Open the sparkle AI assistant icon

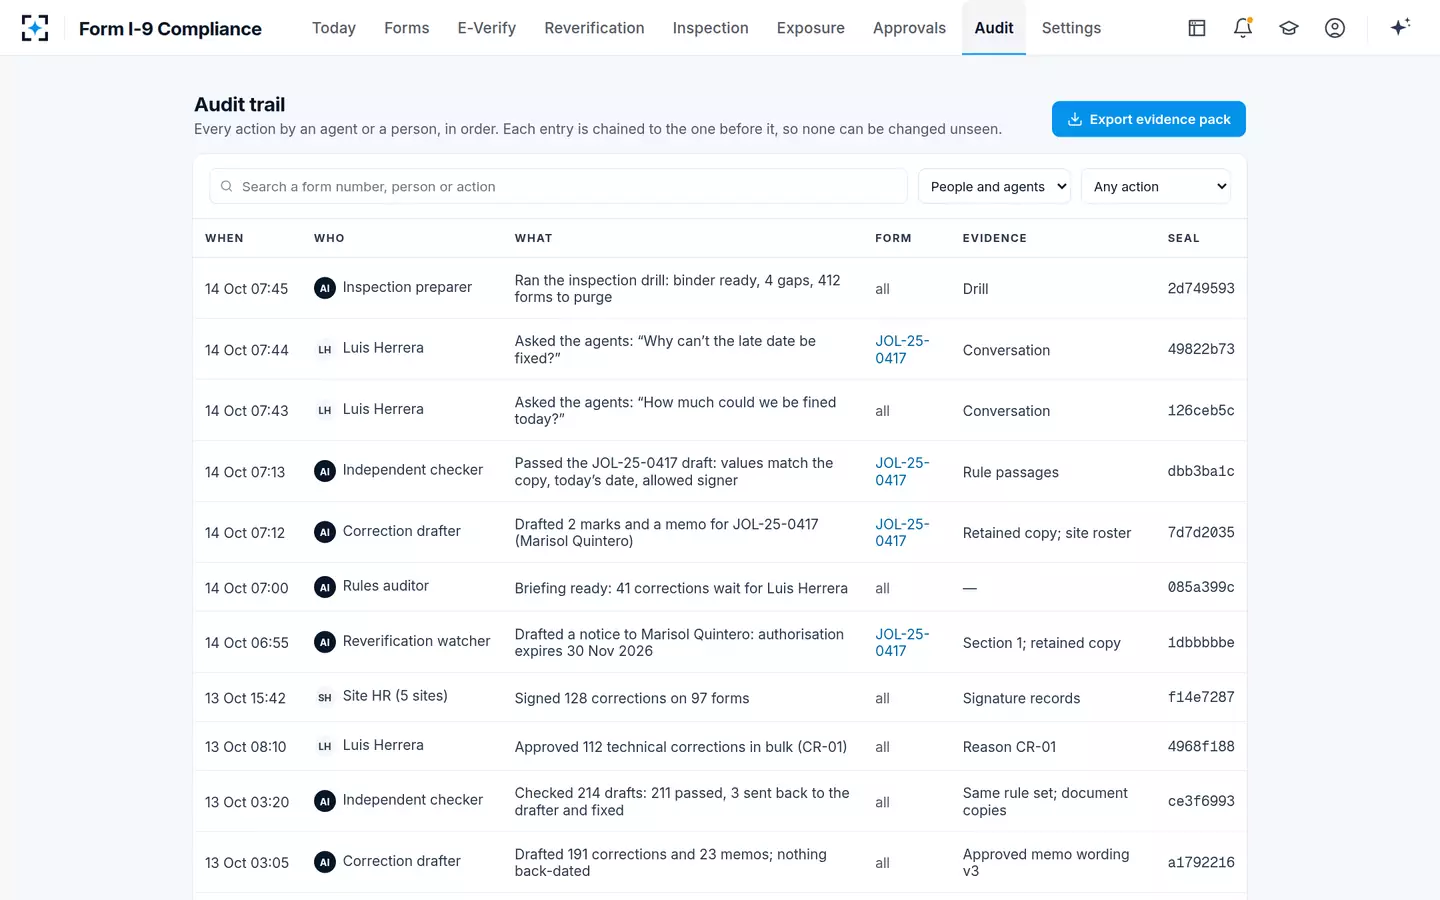pos(1400,27)
